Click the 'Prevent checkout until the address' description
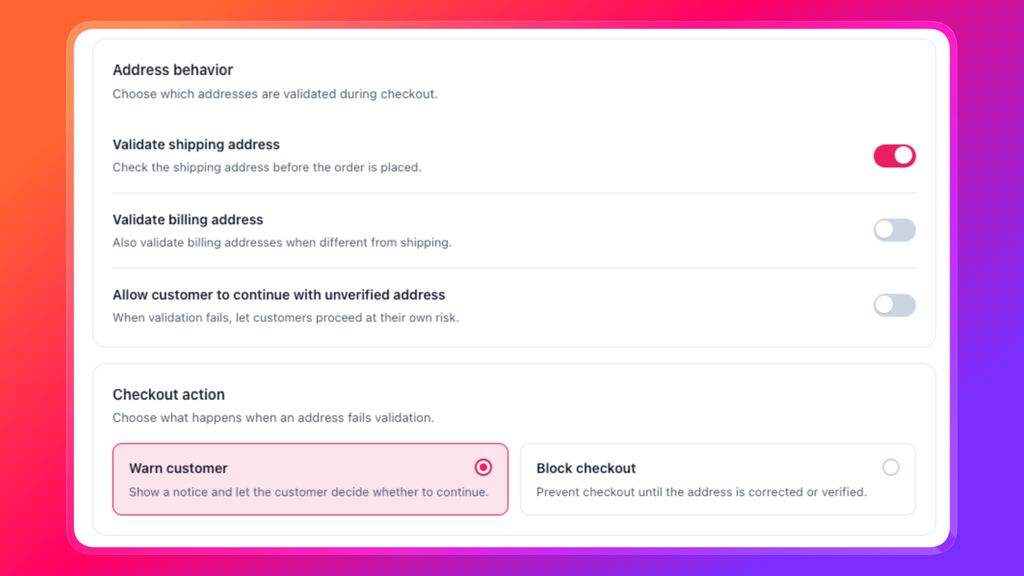Screen dimensions: 1024x576 [x=701, y=492]
